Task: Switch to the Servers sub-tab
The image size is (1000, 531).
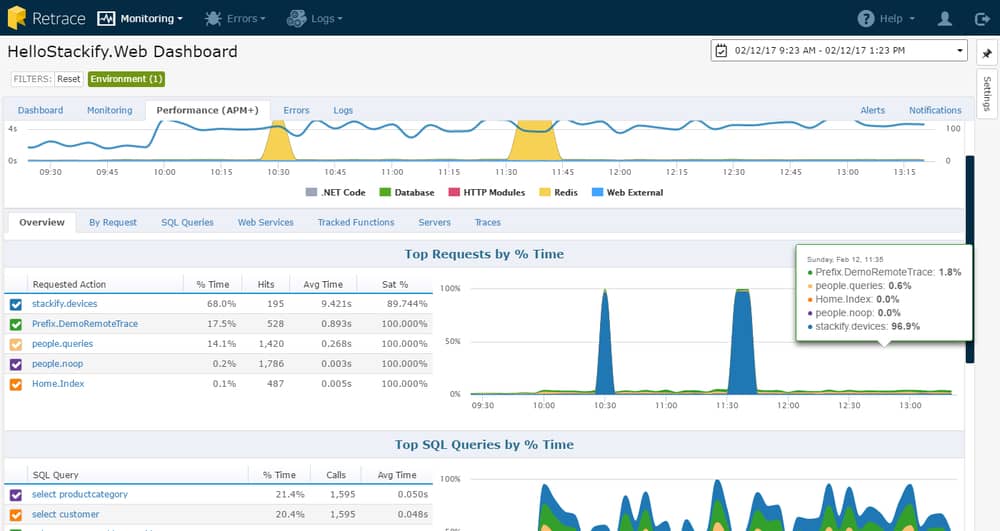Action: (x=434, y=222)
